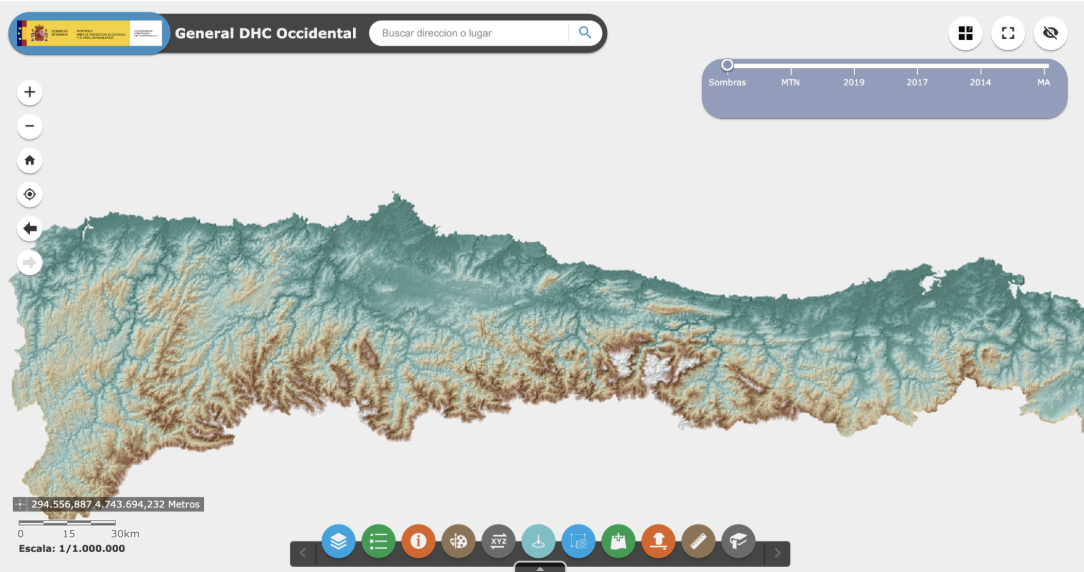Expand the bottom toolbar panel arrow
The image size is (1084, 572).
[x=540, y=568]
